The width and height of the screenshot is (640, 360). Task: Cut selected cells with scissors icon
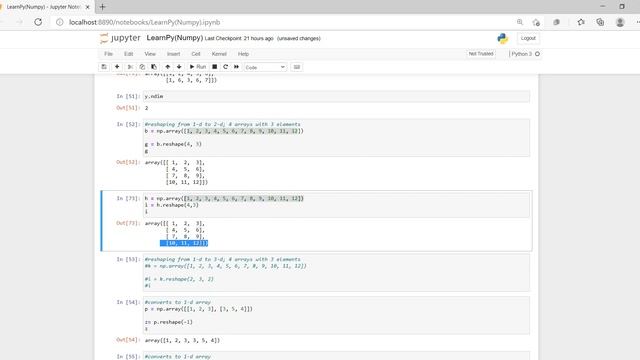click(x=130, y=67)
